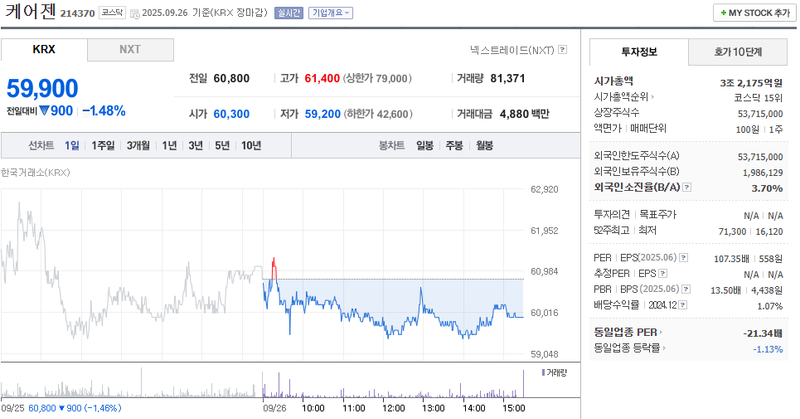Viewport: 800px width, 419px height.
Task: Click the 시가 value 60,300
Action: pos(232,114)
